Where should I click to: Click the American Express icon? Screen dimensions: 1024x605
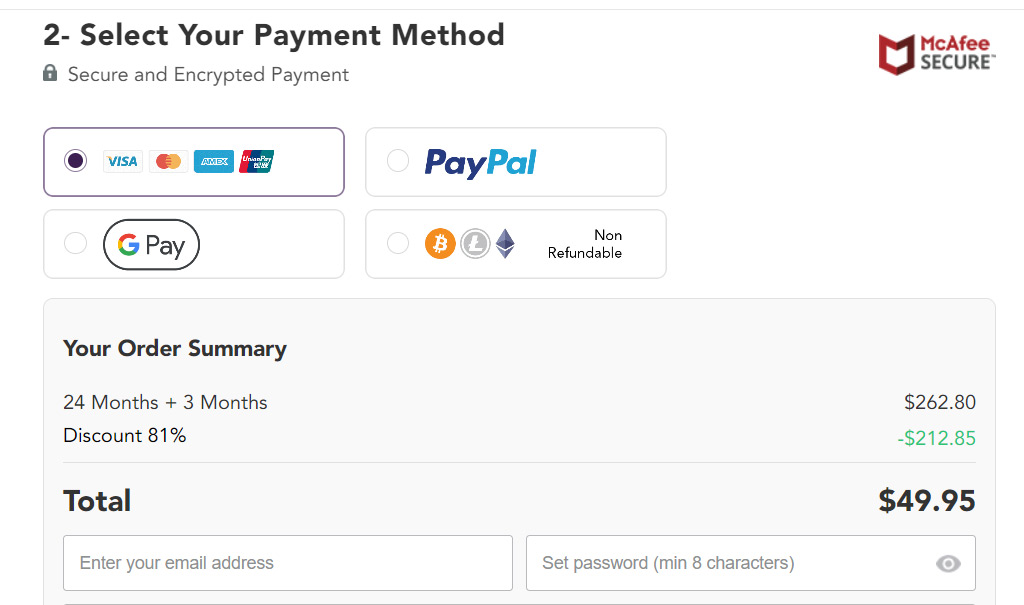213,161
